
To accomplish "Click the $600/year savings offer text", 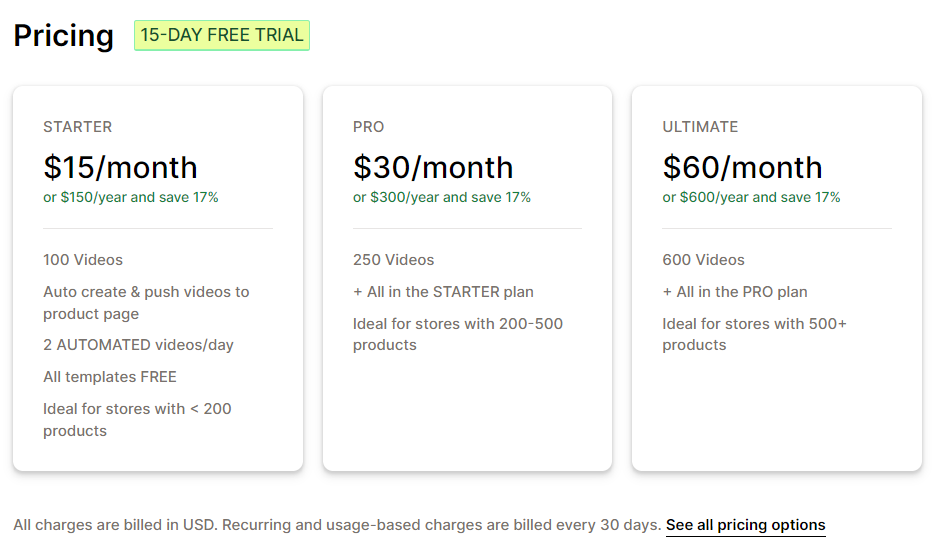I will [x=751, y=197].
